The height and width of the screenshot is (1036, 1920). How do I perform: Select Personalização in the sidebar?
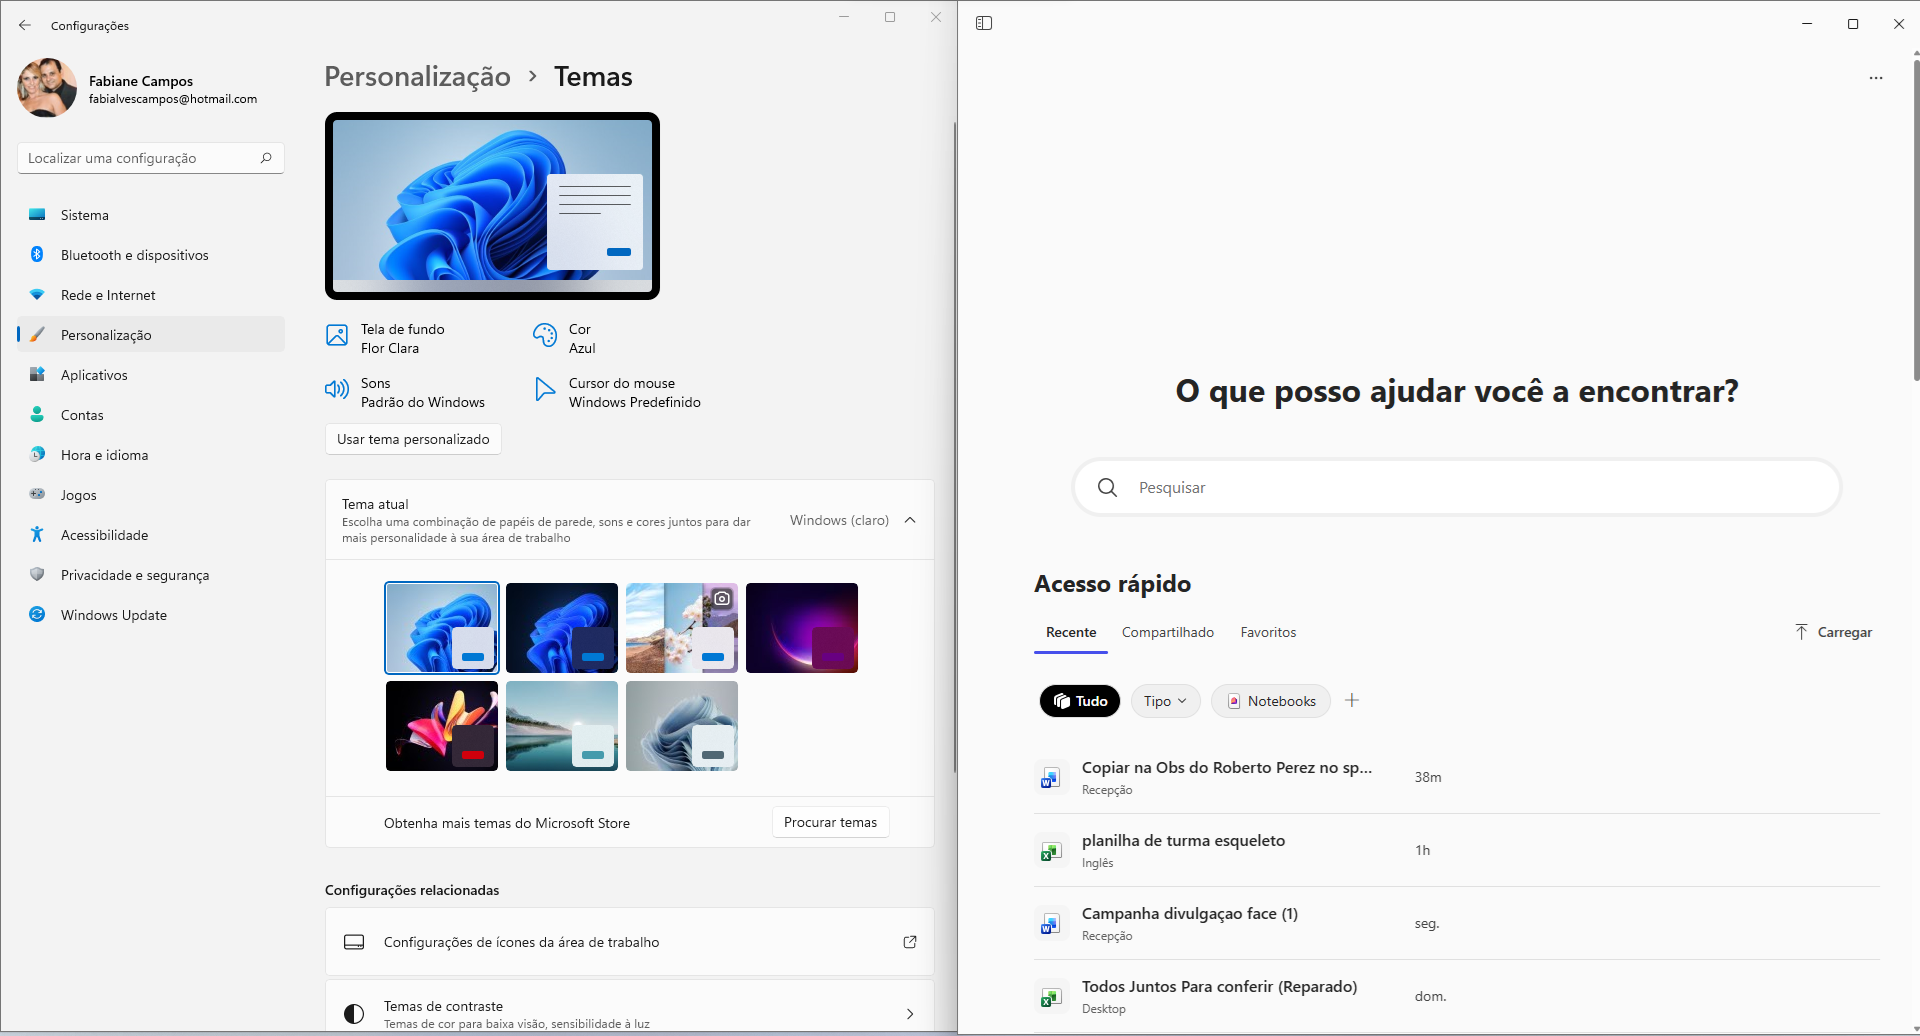point(151,335)
